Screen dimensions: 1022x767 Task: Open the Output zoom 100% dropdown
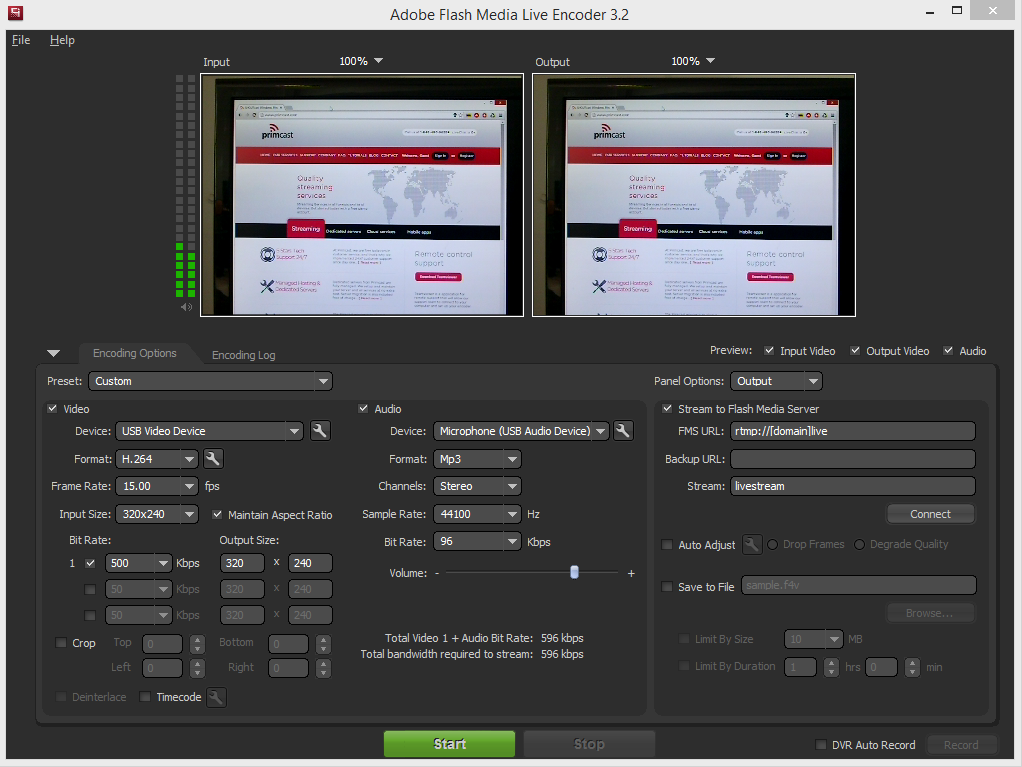[693, 61]
